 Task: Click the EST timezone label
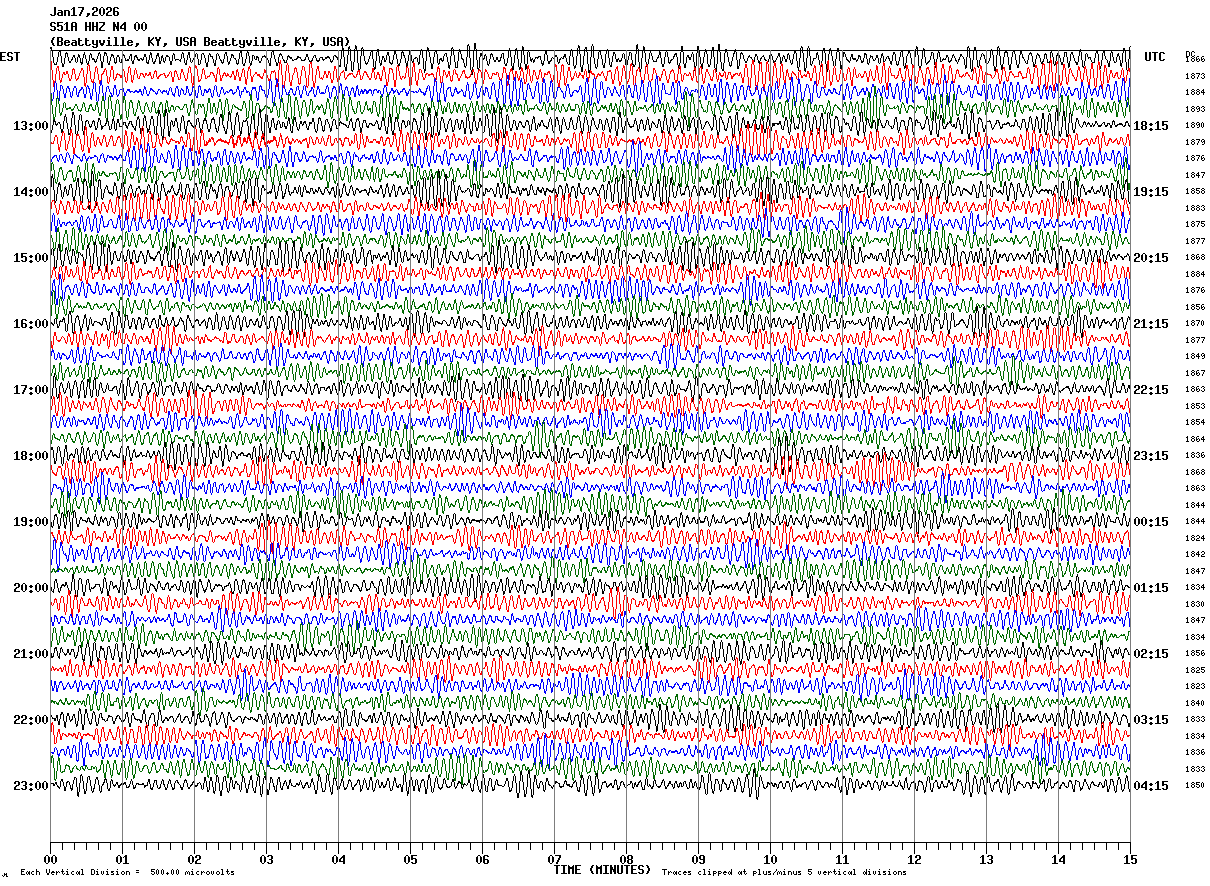(10, 57)
